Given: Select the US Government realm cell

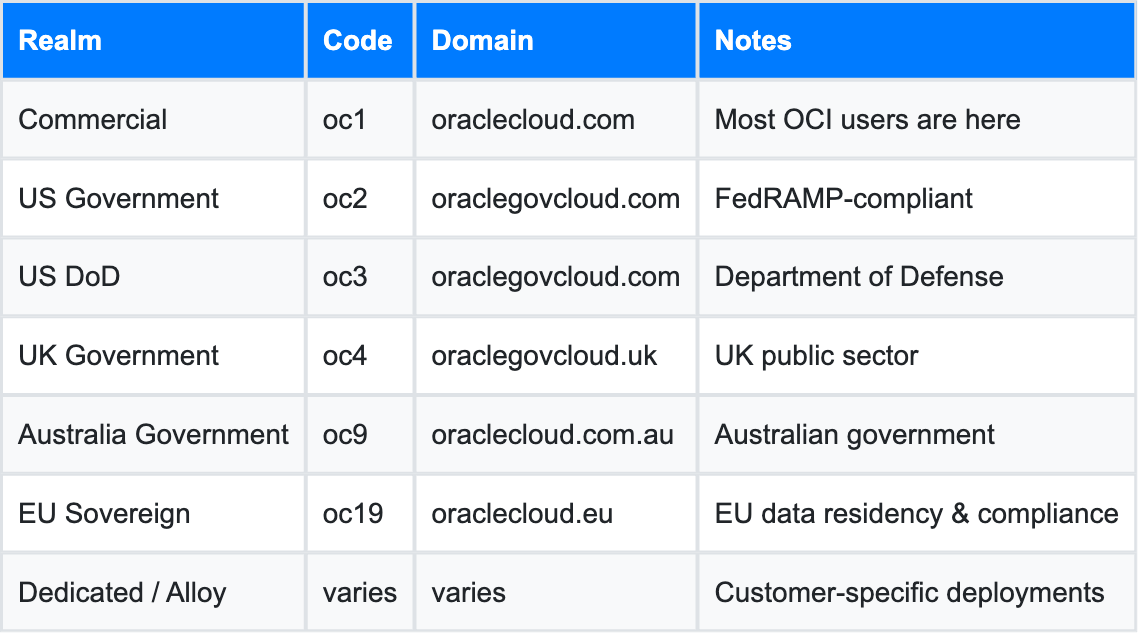Looking at the screenshot, I should coord(154,199).
